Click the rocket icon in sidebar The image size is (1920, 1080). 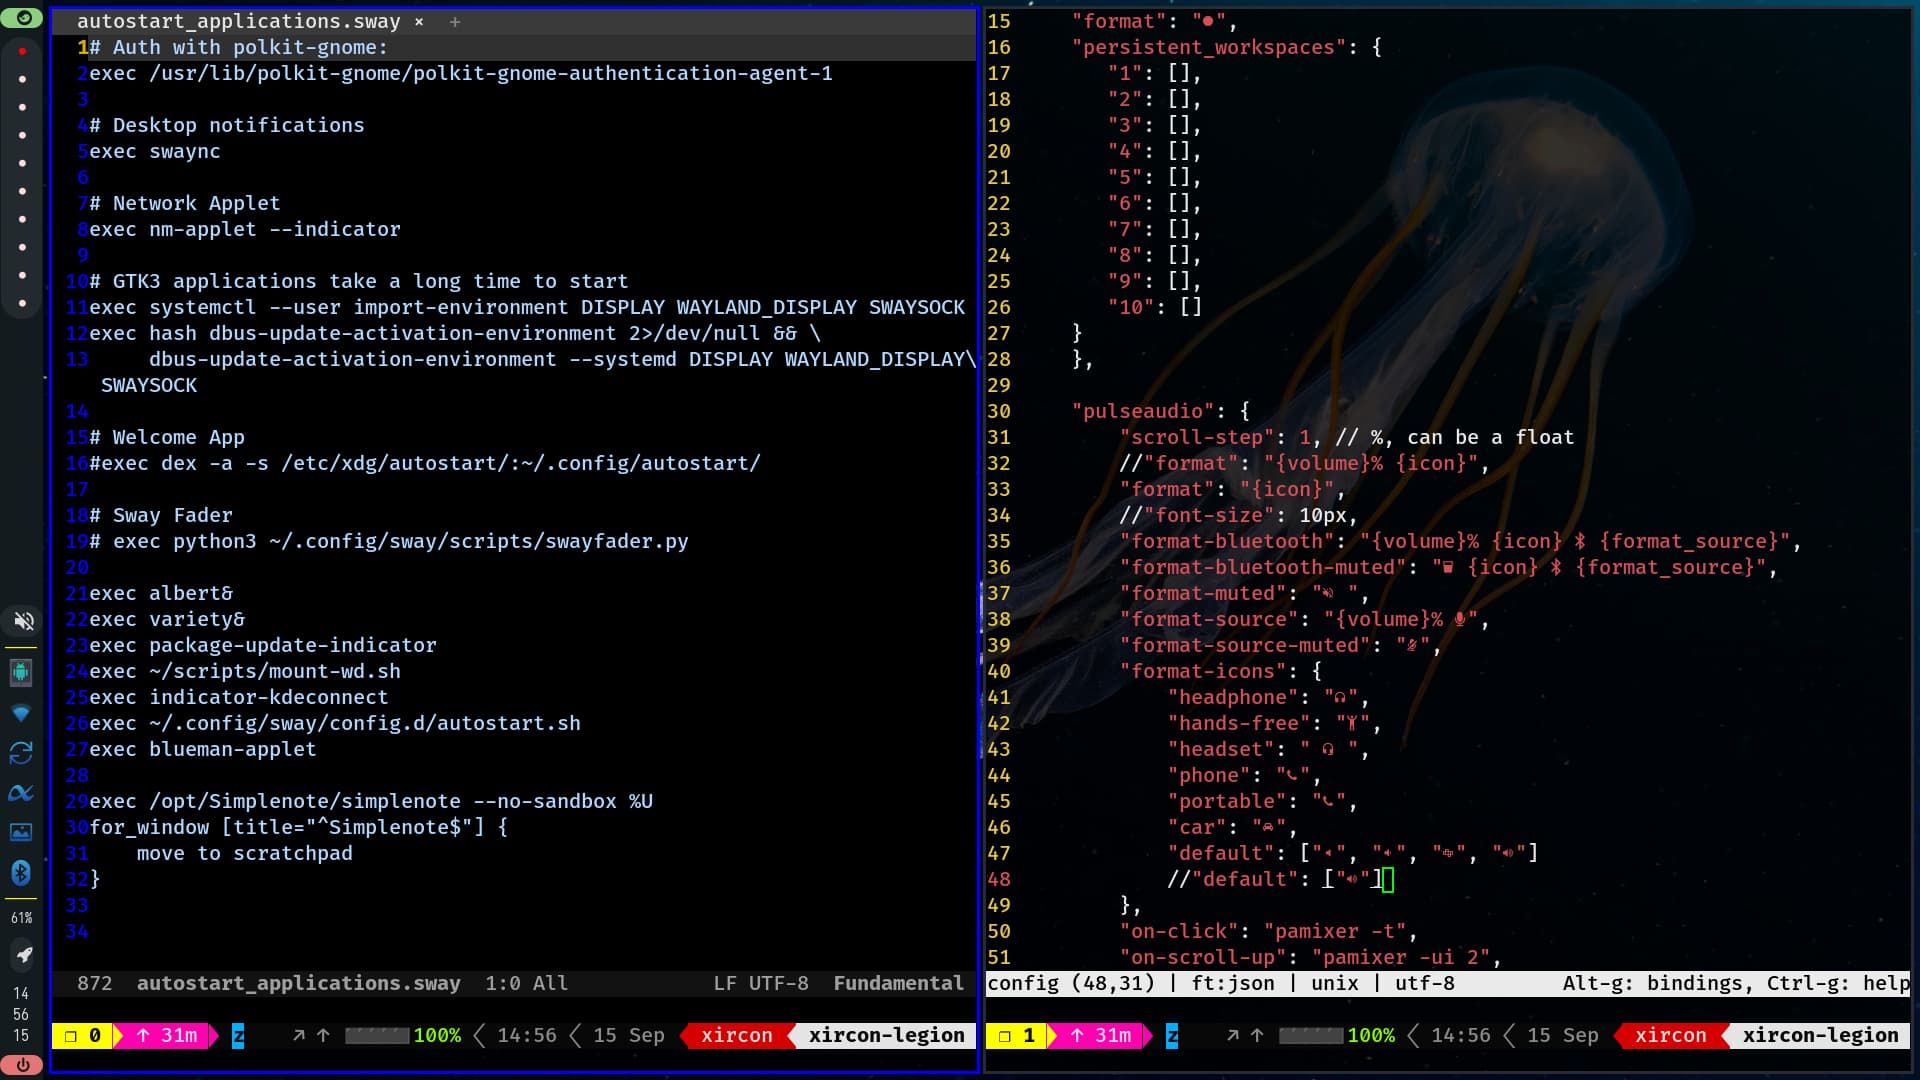pyautogui.click(x=22, y=955)
